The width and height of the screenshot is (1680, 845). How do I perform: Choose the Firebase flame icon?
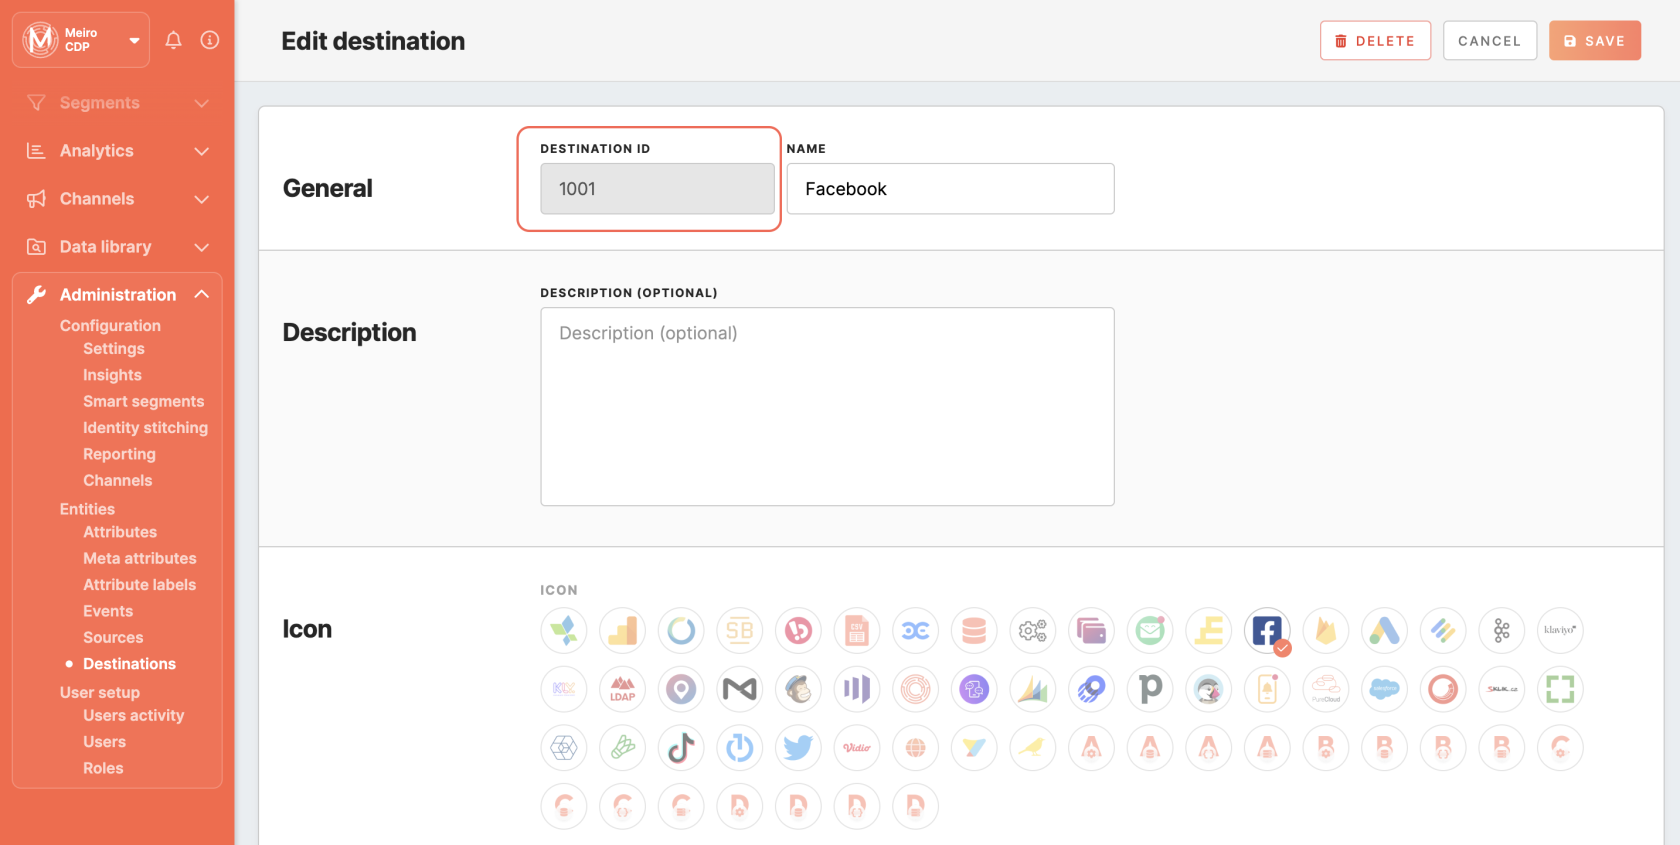point(1325,631)
